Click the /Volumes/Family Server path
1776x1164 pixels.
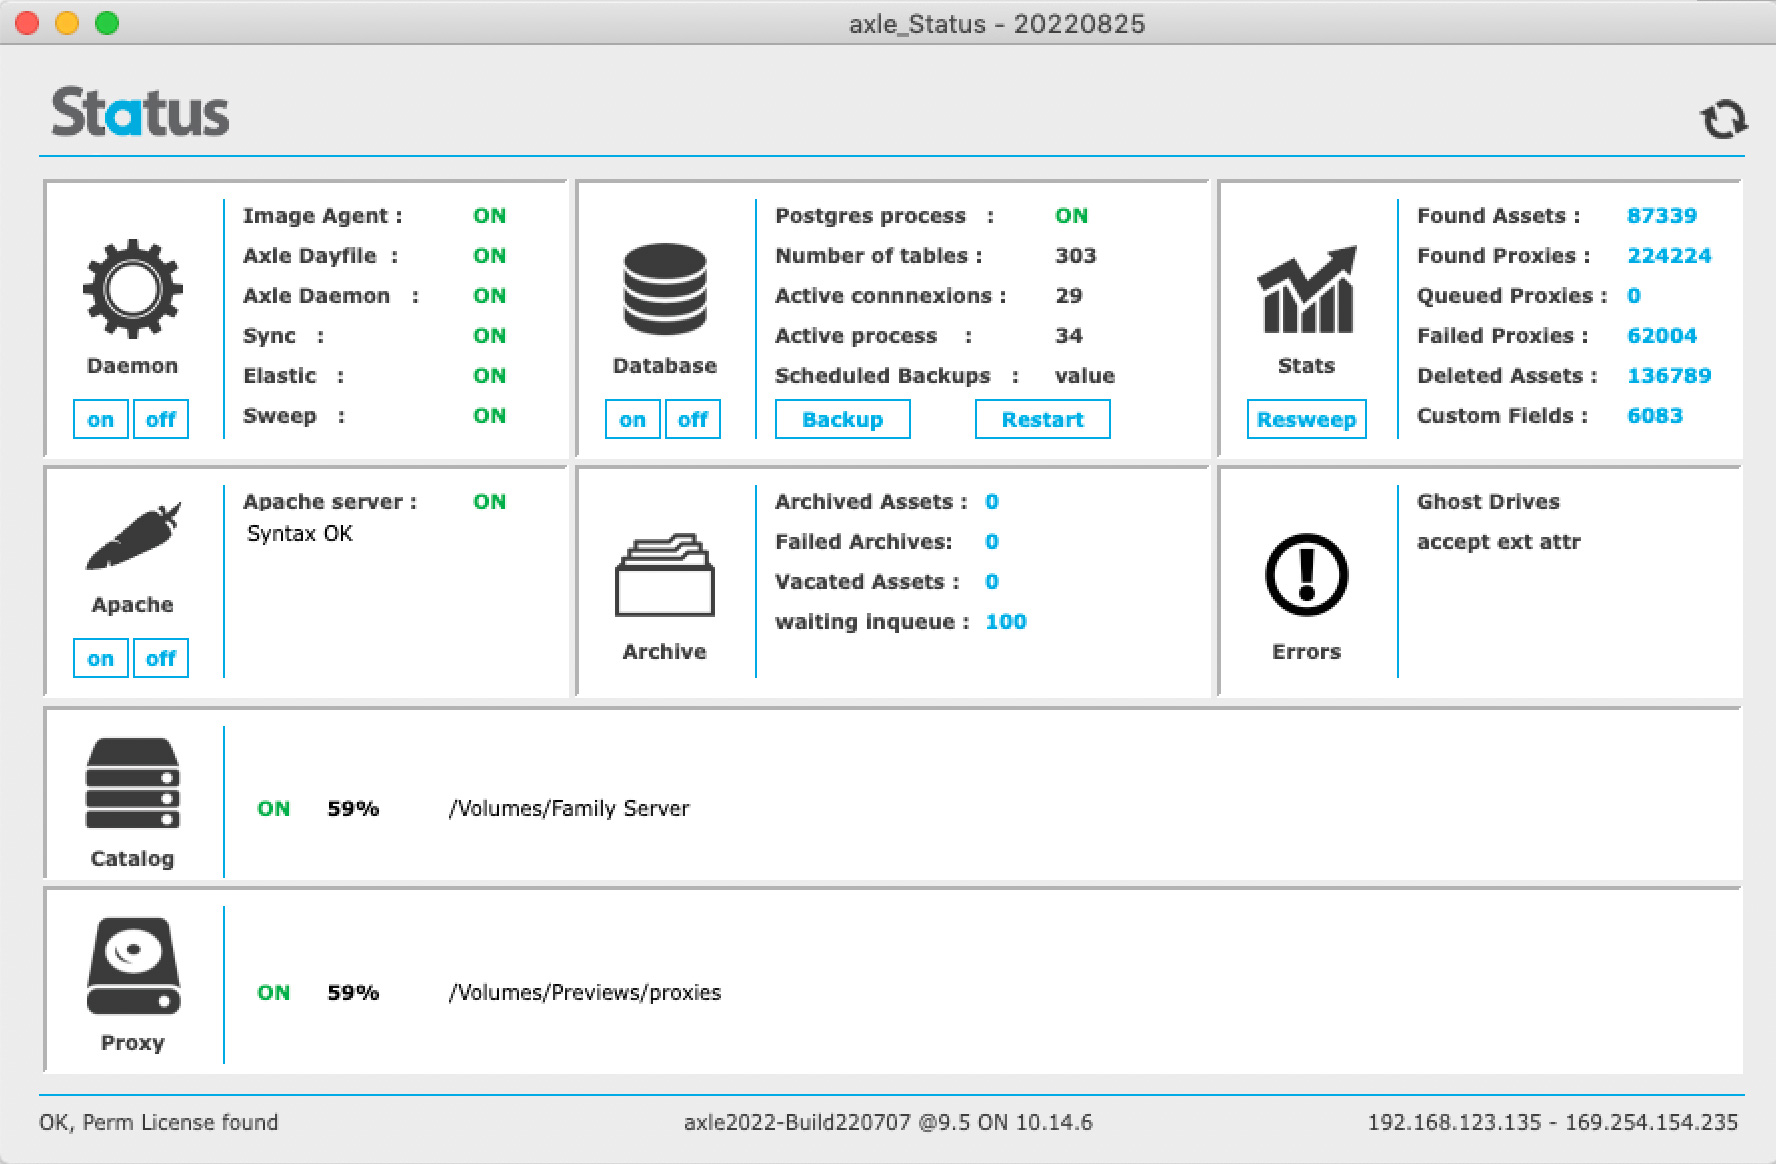pos(569,808)
